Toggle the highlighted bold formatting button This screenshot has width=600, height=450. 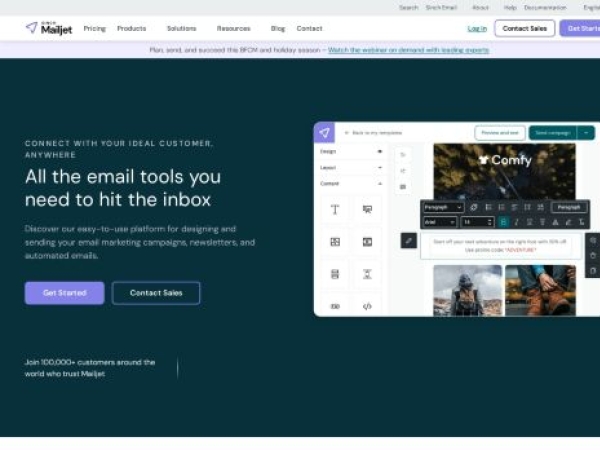(503, 222)
